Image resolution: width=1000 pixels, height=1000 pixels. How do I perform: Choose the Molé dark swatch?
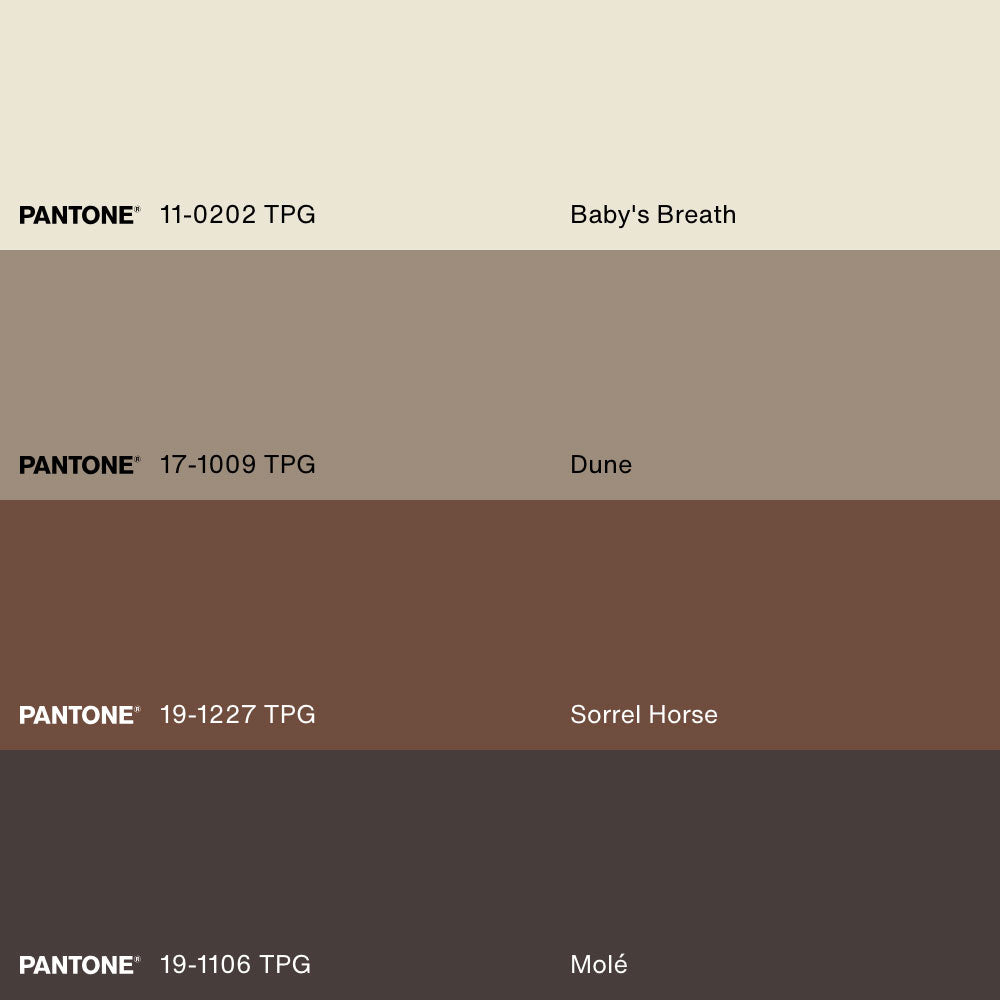pos(500,860)
